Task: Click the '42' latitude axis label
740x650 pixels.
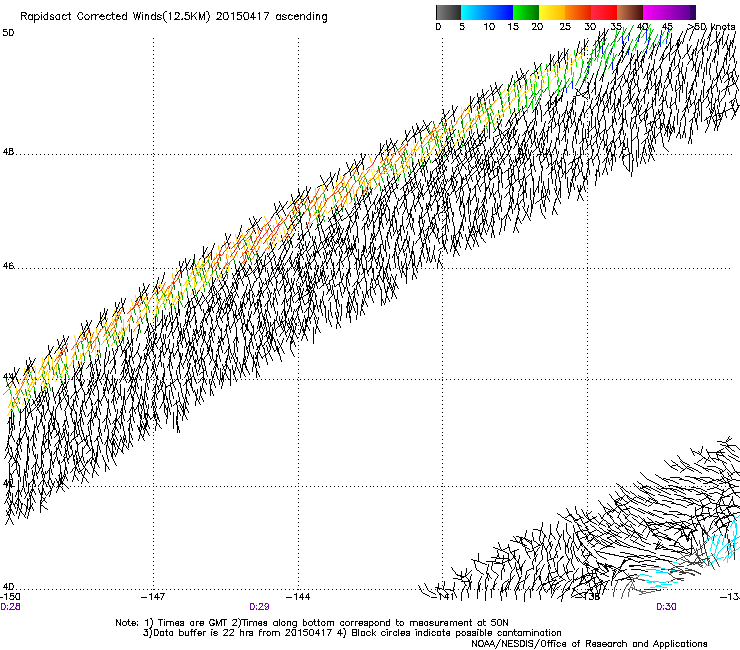Action: (x=8, y=484)
